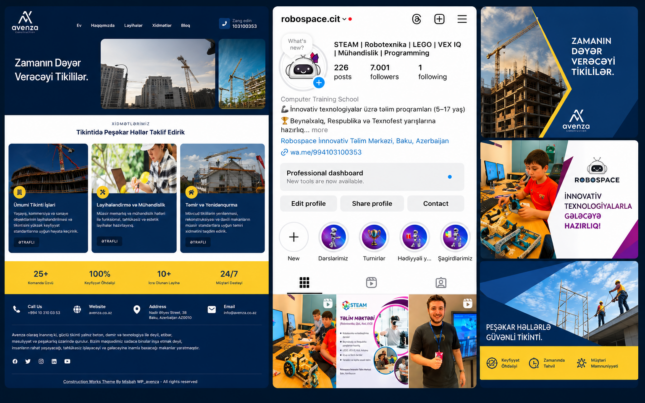Open the LinkedIn icon in Avenza footer

54,361
